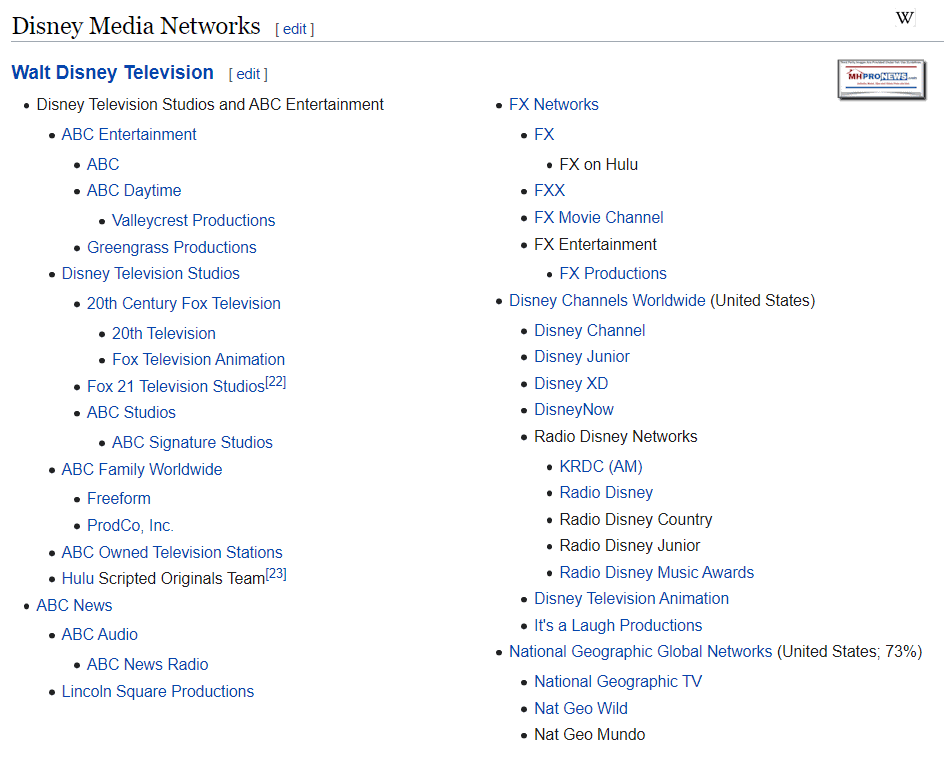
Task: Open the ABC Entertainment link
Action: 129,134
